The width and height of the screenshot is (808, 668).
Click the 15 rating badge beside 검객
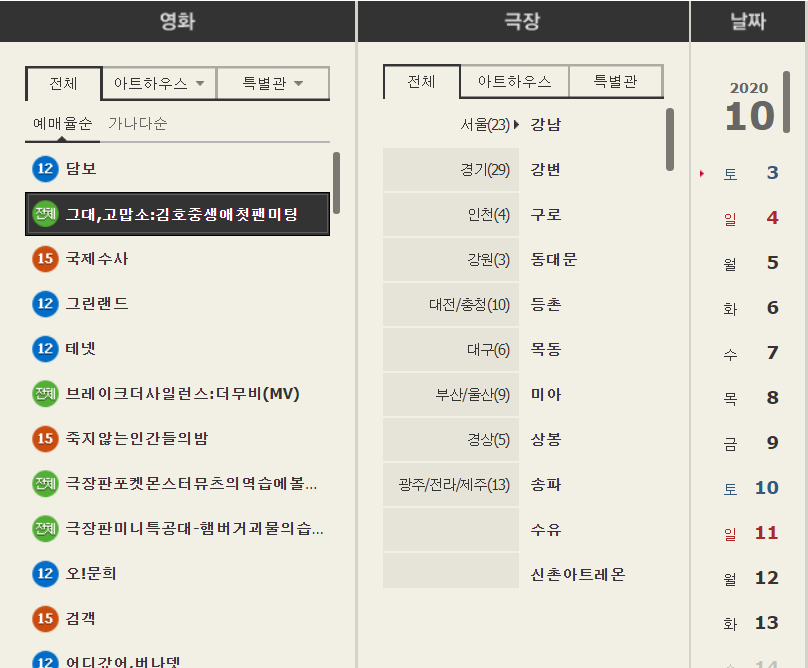tap(45, 619)
